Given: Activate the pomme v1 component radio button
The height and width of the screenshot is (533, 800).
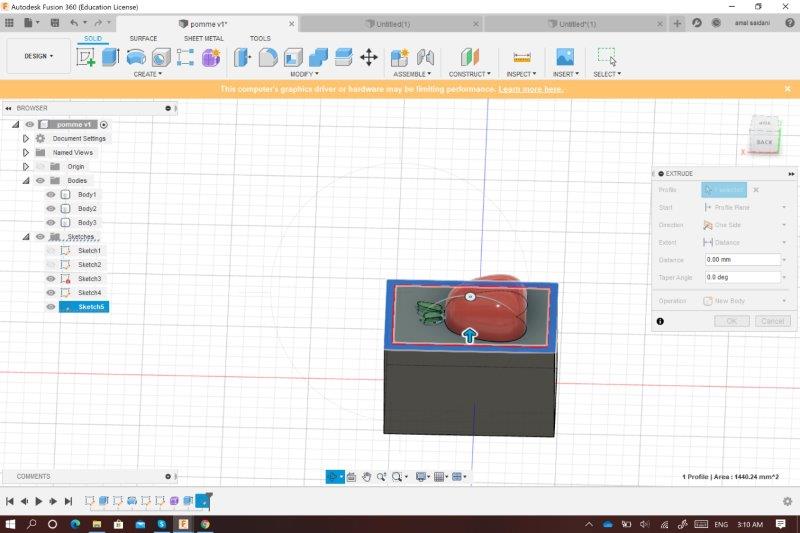Looking at the screenshot, I should [x=104, y=124].
